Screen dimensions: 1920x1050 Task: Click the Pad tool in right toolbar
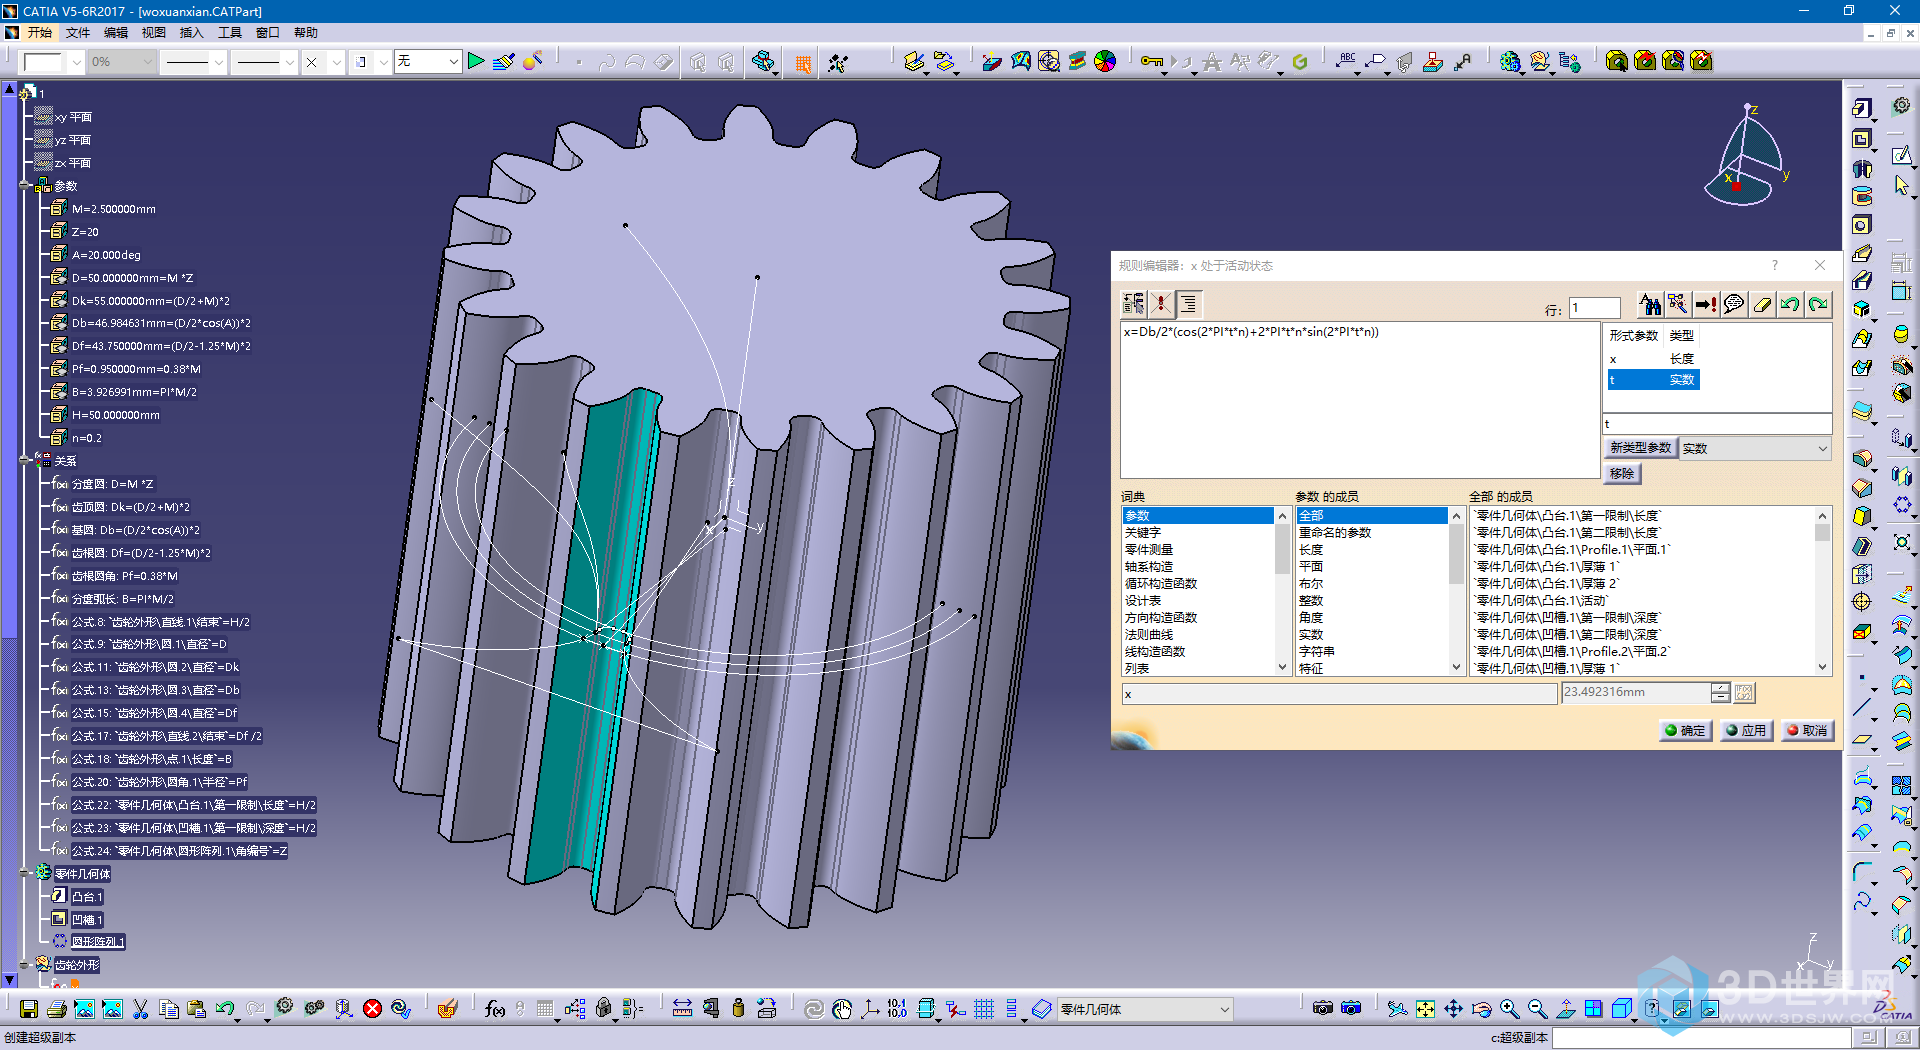pyautogui.click(x=1861, y=108)
